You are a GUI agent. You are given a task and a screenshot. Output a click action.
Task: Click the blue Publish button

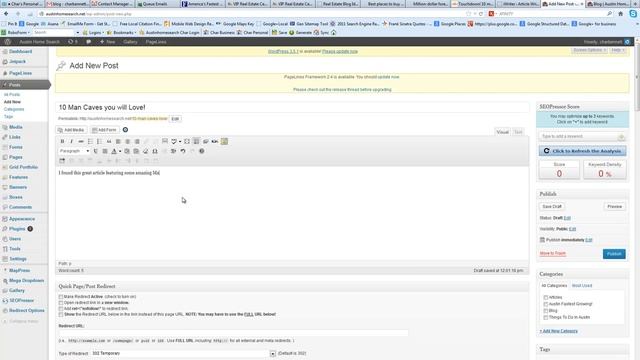tap(614, 254)
